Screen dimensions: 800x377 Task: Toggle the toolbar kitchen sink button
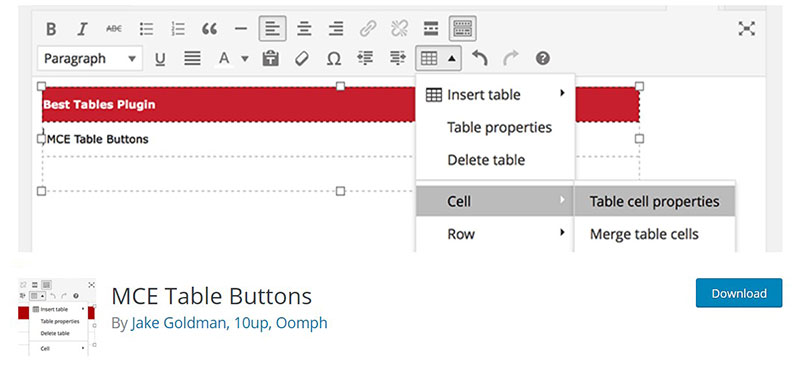coord(463,29)
